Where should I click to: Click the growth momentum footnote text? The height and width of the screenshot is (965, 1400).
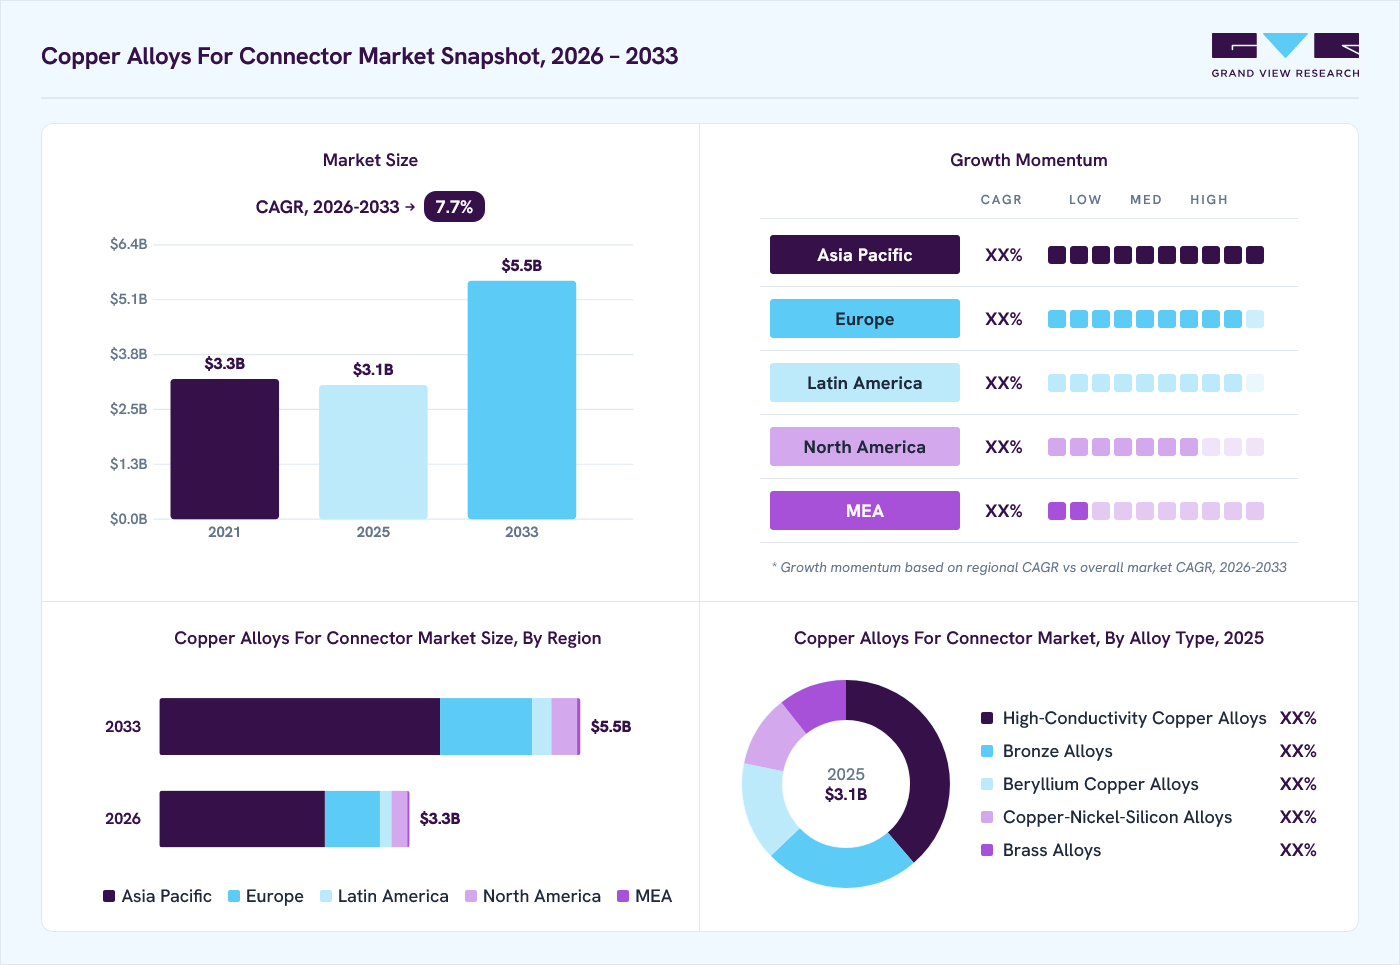tap(1029, 567)
